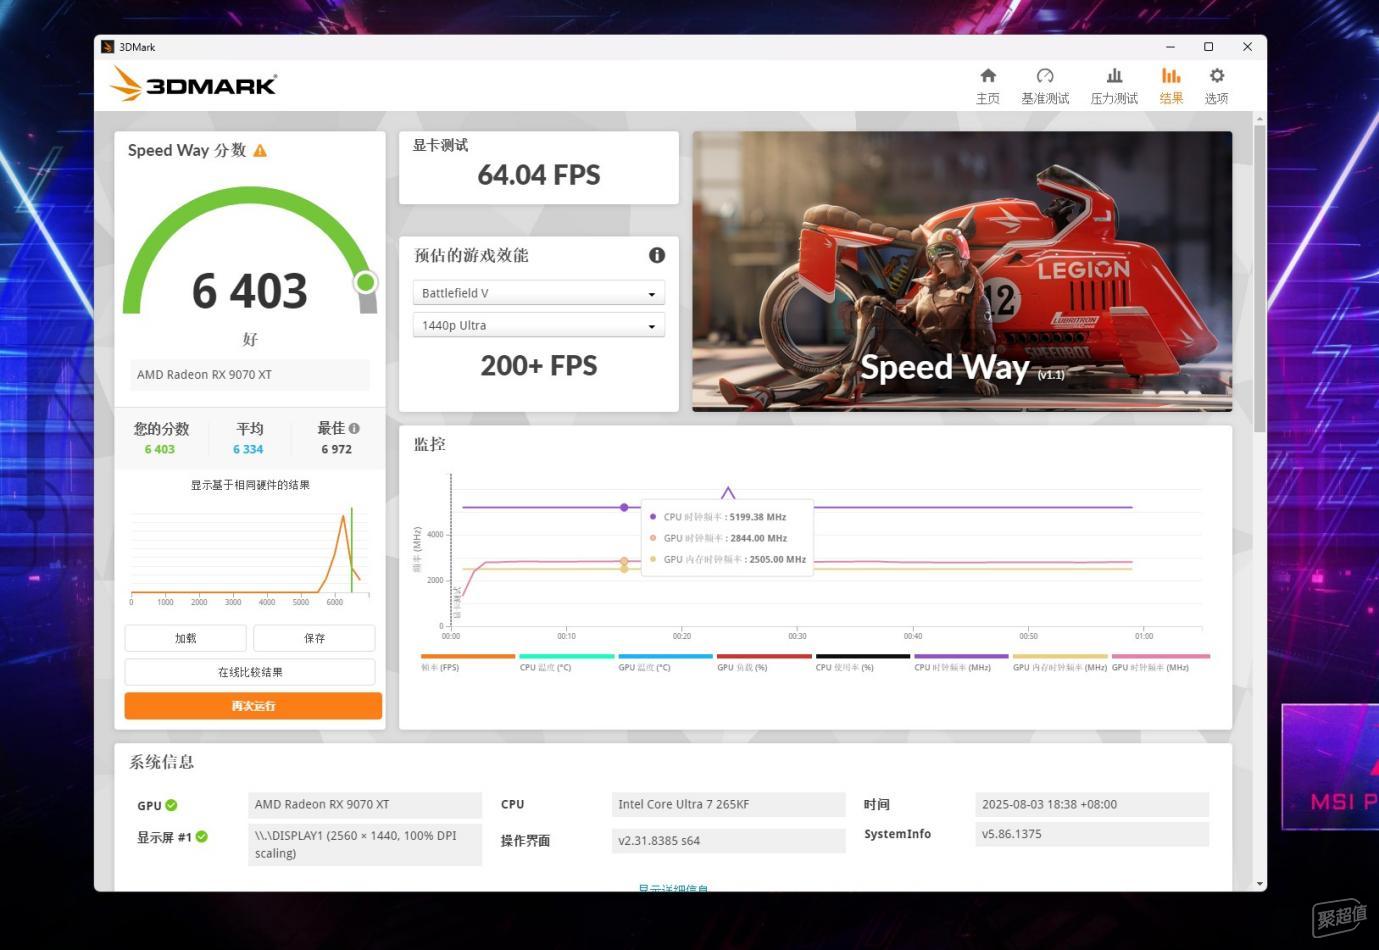Toggle the GPU 负载 (%) red legend
This screenshot has height=950, width=1379.
click(x=764, y=662)
